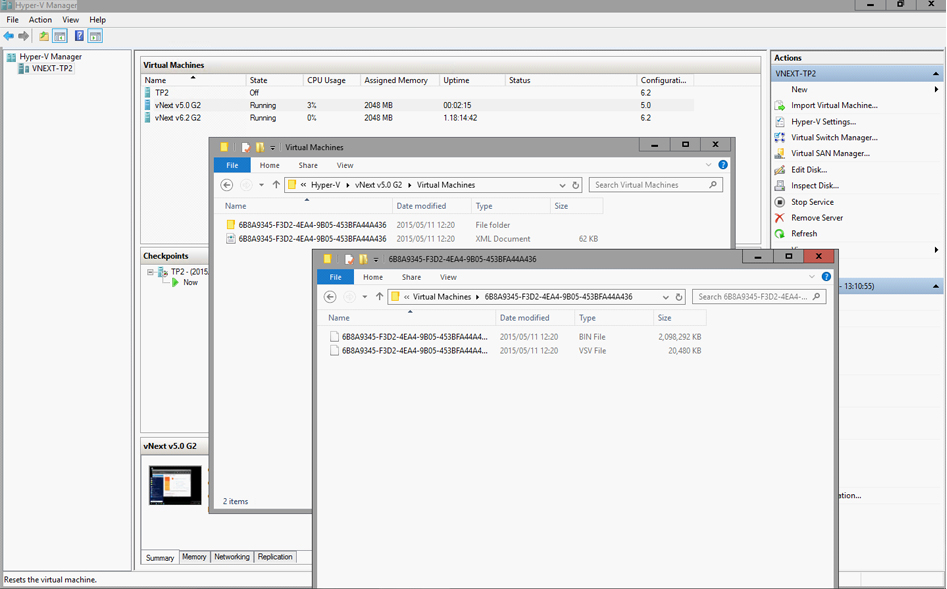Open address bar dropdown in Virtual Machines window
947x589 pixels.
click(x=562, y=185)
